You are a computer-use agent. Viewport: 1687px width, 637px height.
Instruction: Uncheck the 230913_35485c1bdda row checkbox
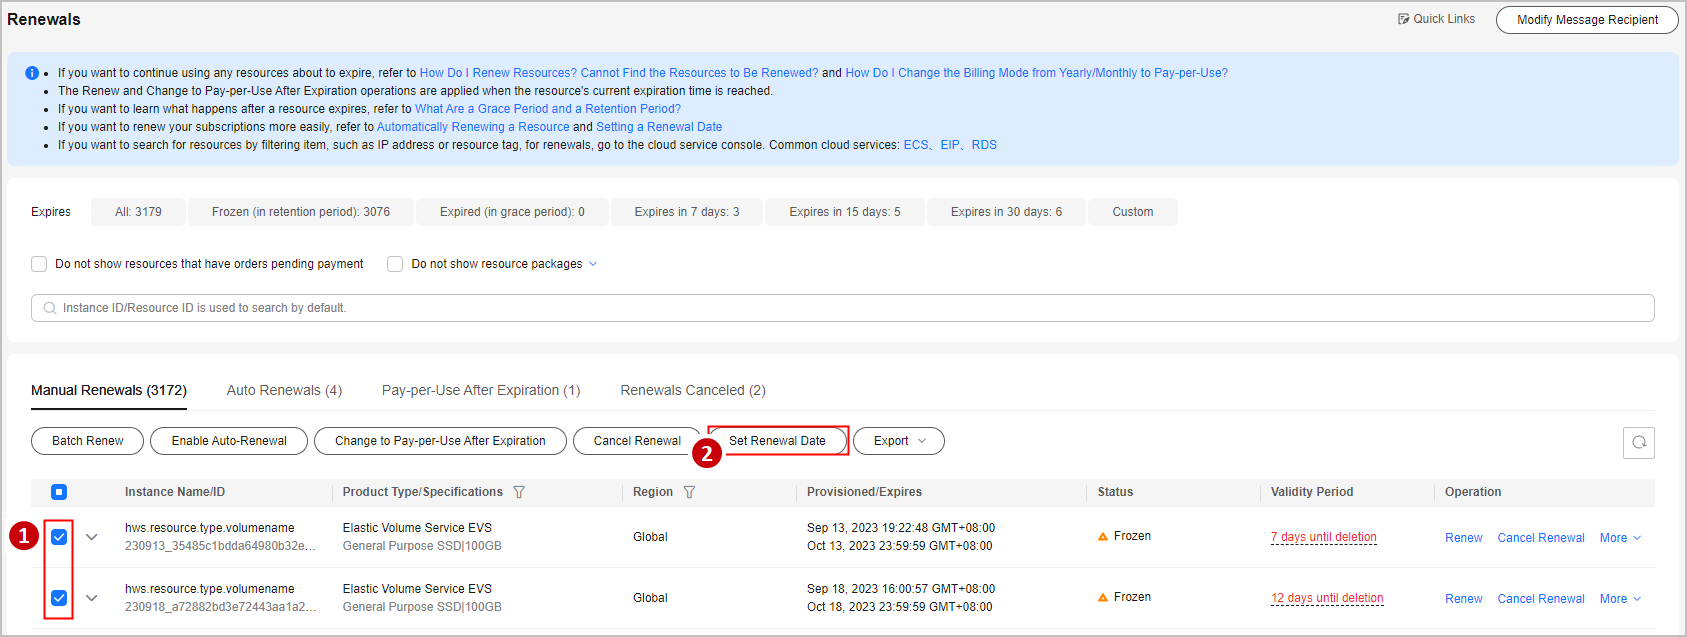59,537
